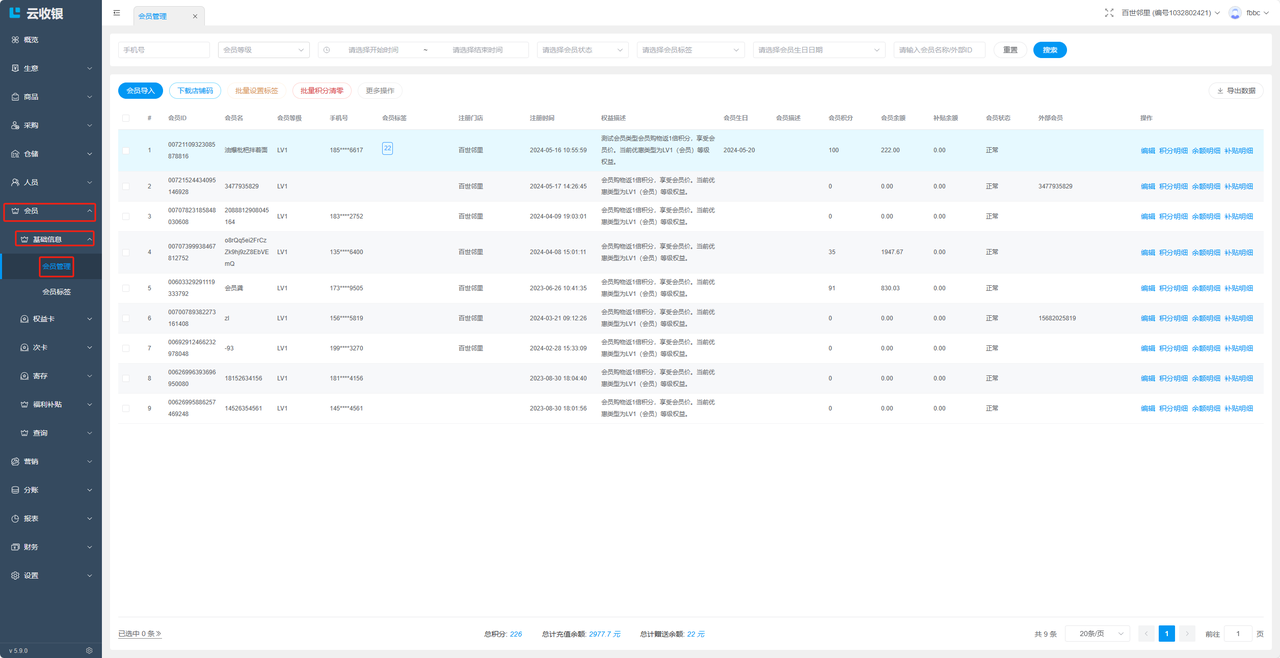
Task: Click the 手机号 phone number input field
Action: [164, 50]
